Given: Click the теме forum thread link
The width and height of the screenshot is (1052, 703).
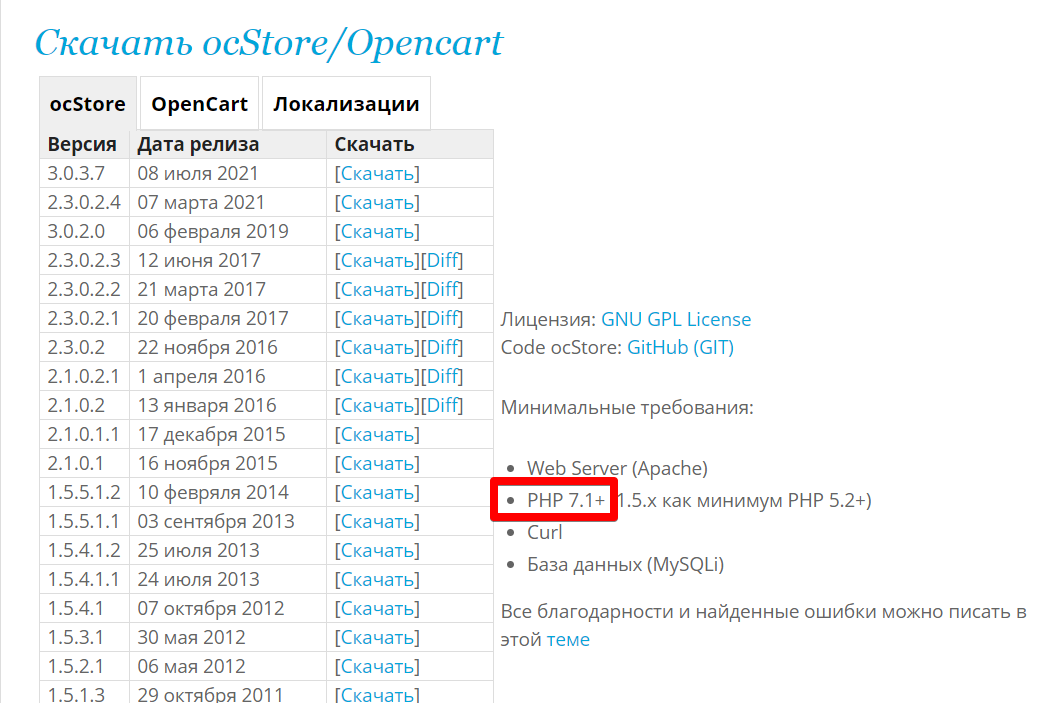Looking at the screenshot, I should (x=568, y=640).
